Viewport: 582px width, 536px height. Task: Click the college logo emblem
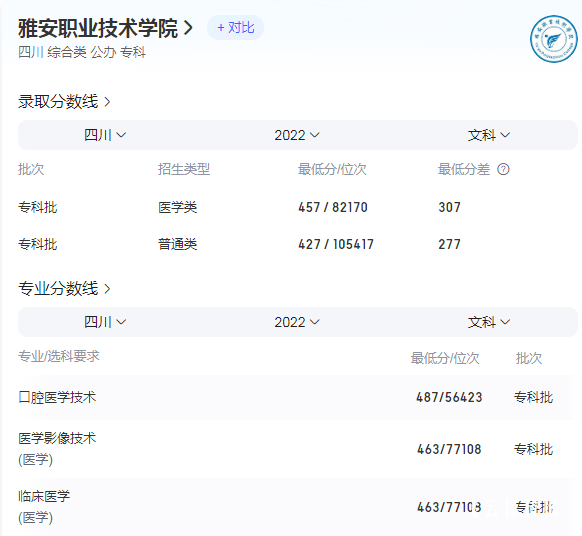click(553, 39)
